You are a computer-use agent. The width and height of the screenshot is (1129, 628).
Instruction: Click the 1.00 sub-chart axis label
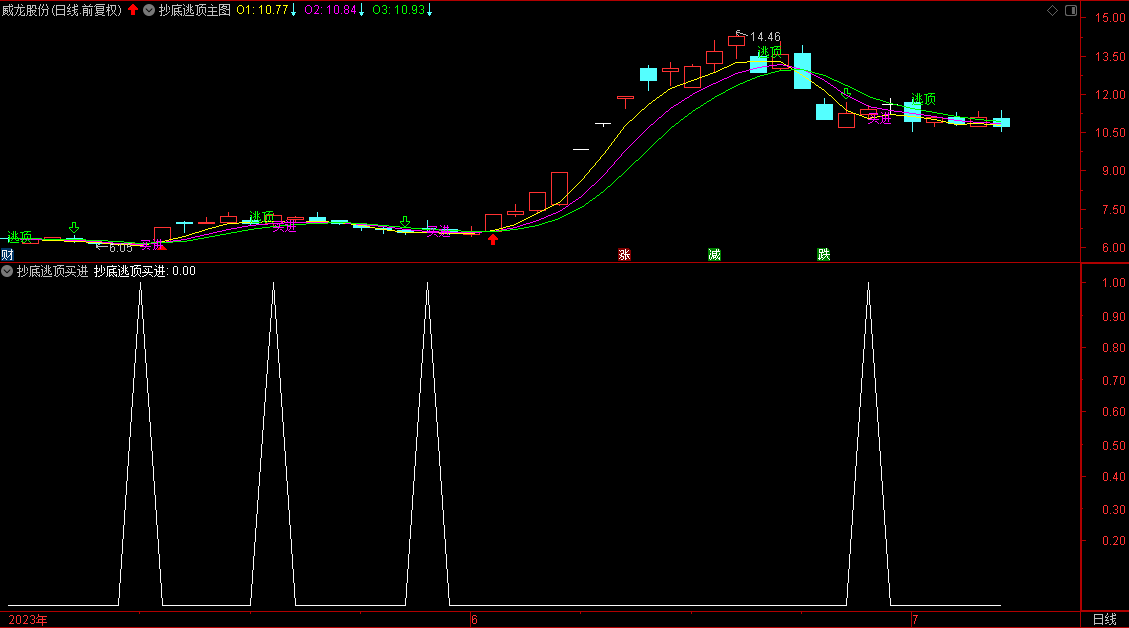tap(1113, 283)
